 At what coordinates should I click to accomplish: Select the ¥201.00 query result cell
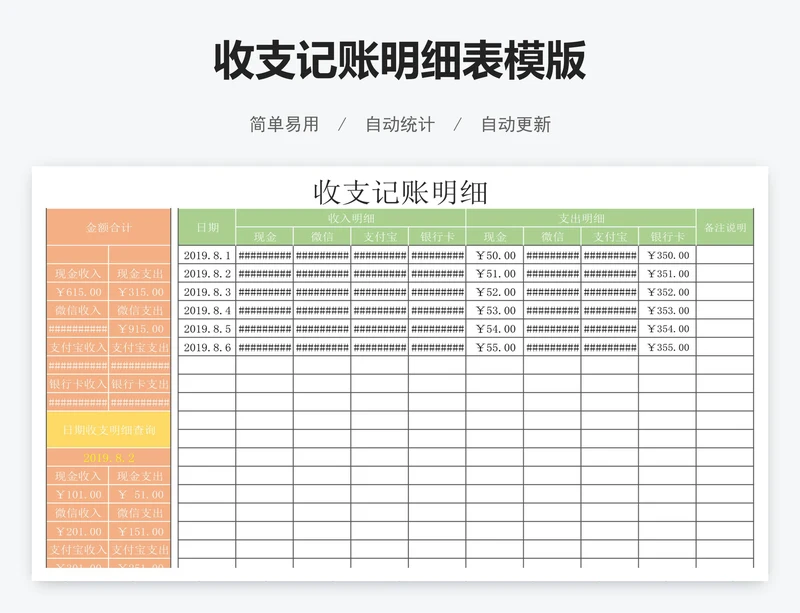[x=78, y=531]
